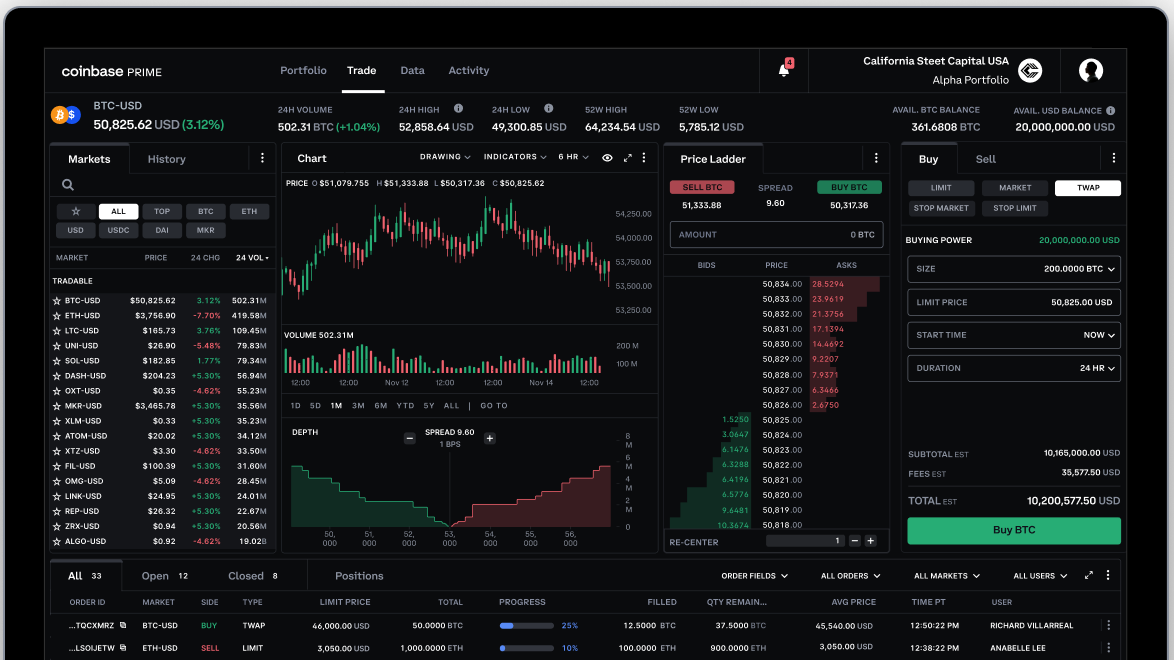1174x660 pixels.
Task: Click RE-CENTER on price ladder
Action: 693,542
